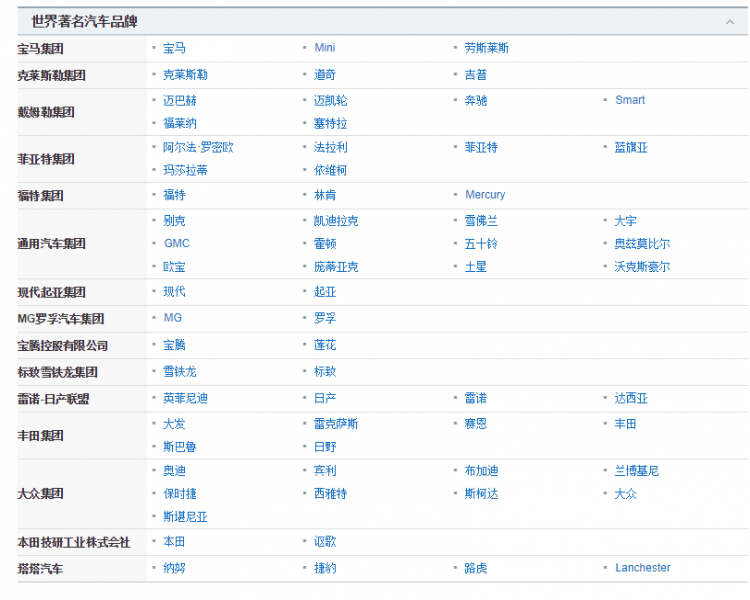Open the 丰田 brand link

tap(626, 424)
